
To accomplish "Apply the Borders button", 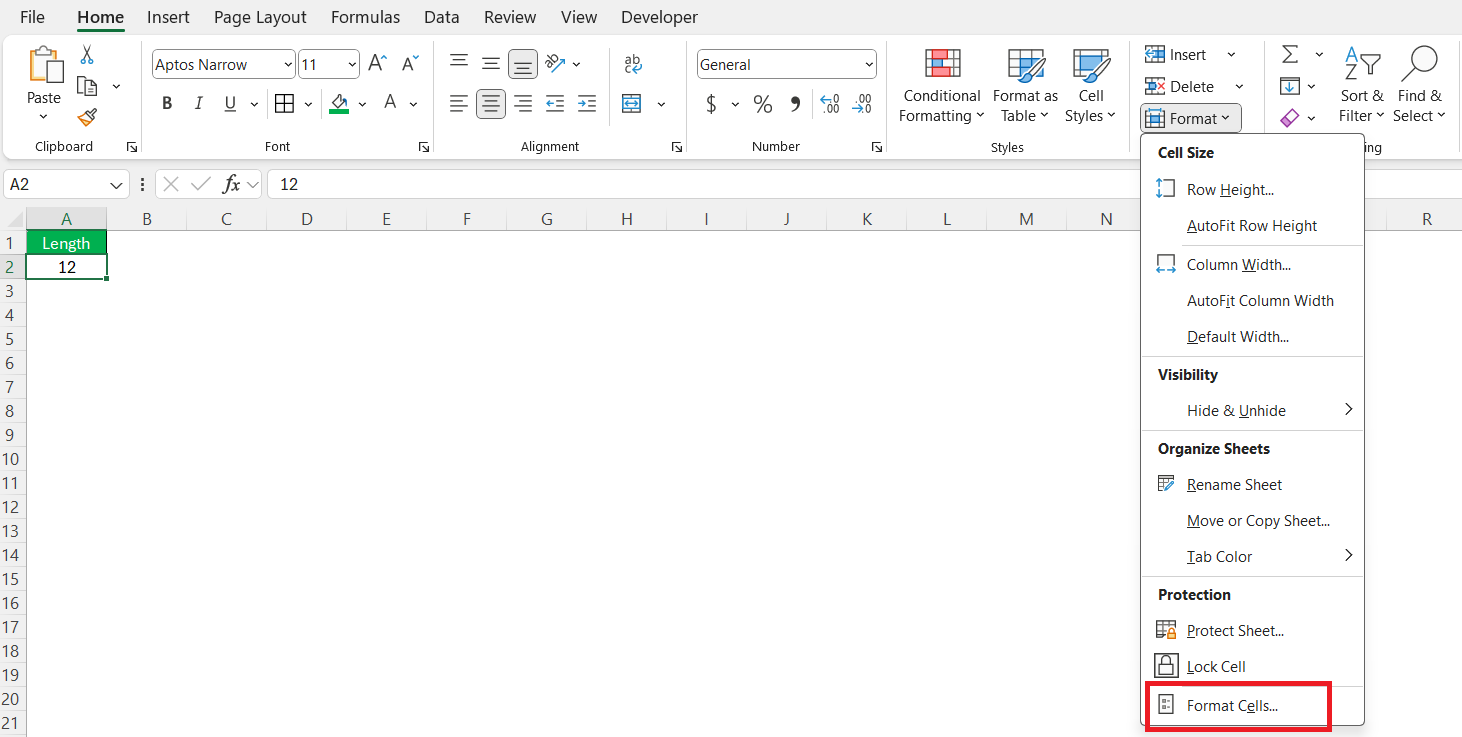I will [284, 103].
